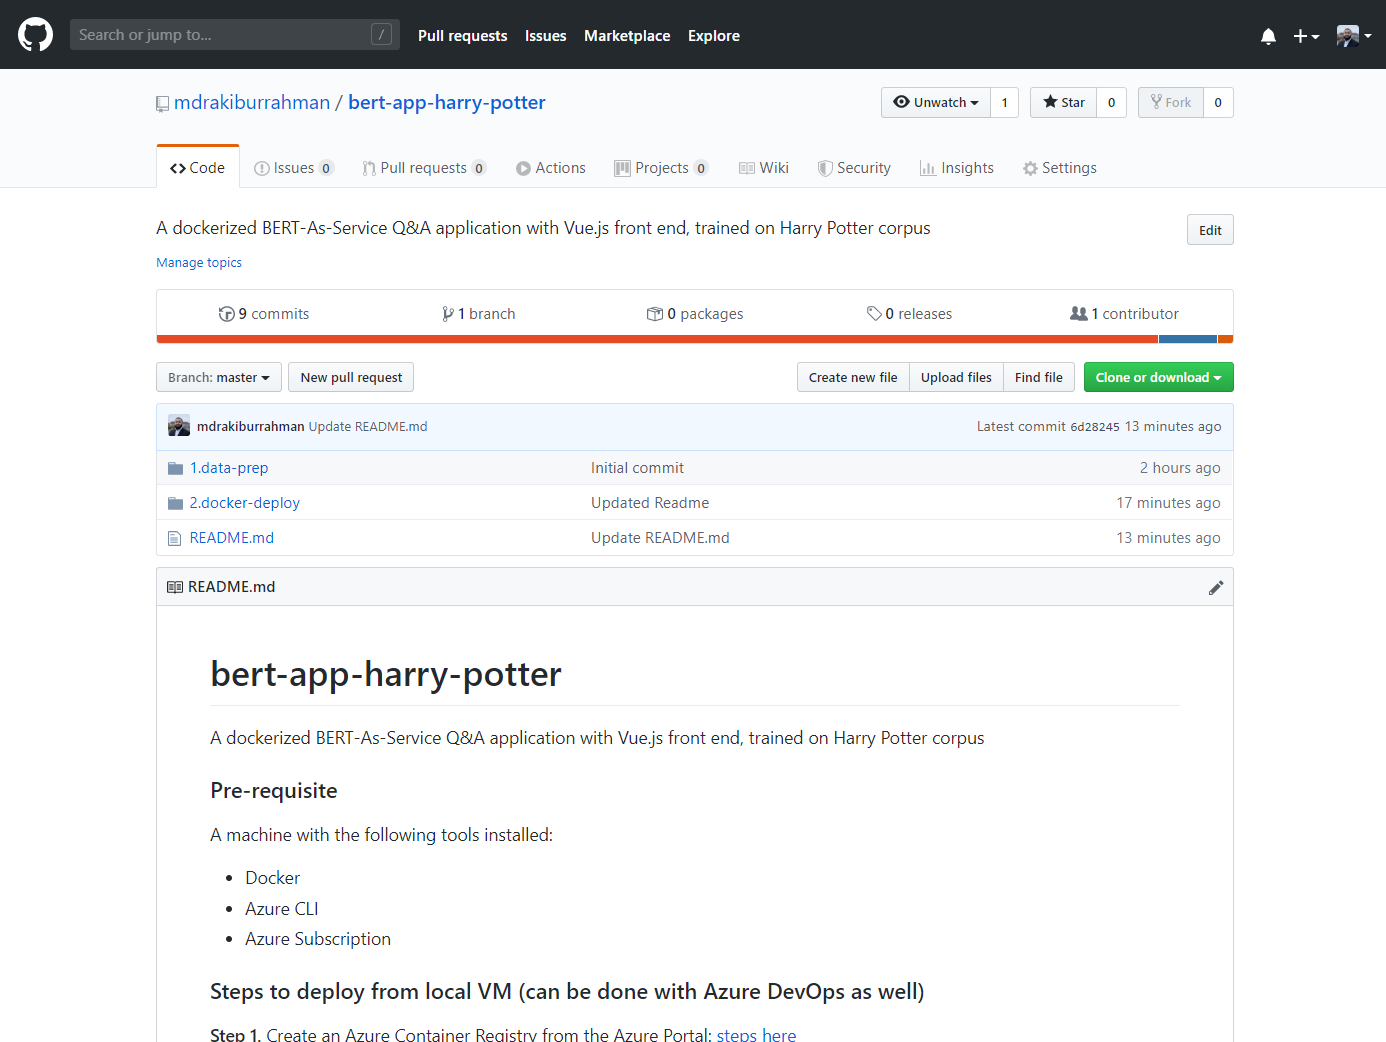Open GitHub home via Octocat logo
The image size is (1386, 1042).
click(35, 35)
